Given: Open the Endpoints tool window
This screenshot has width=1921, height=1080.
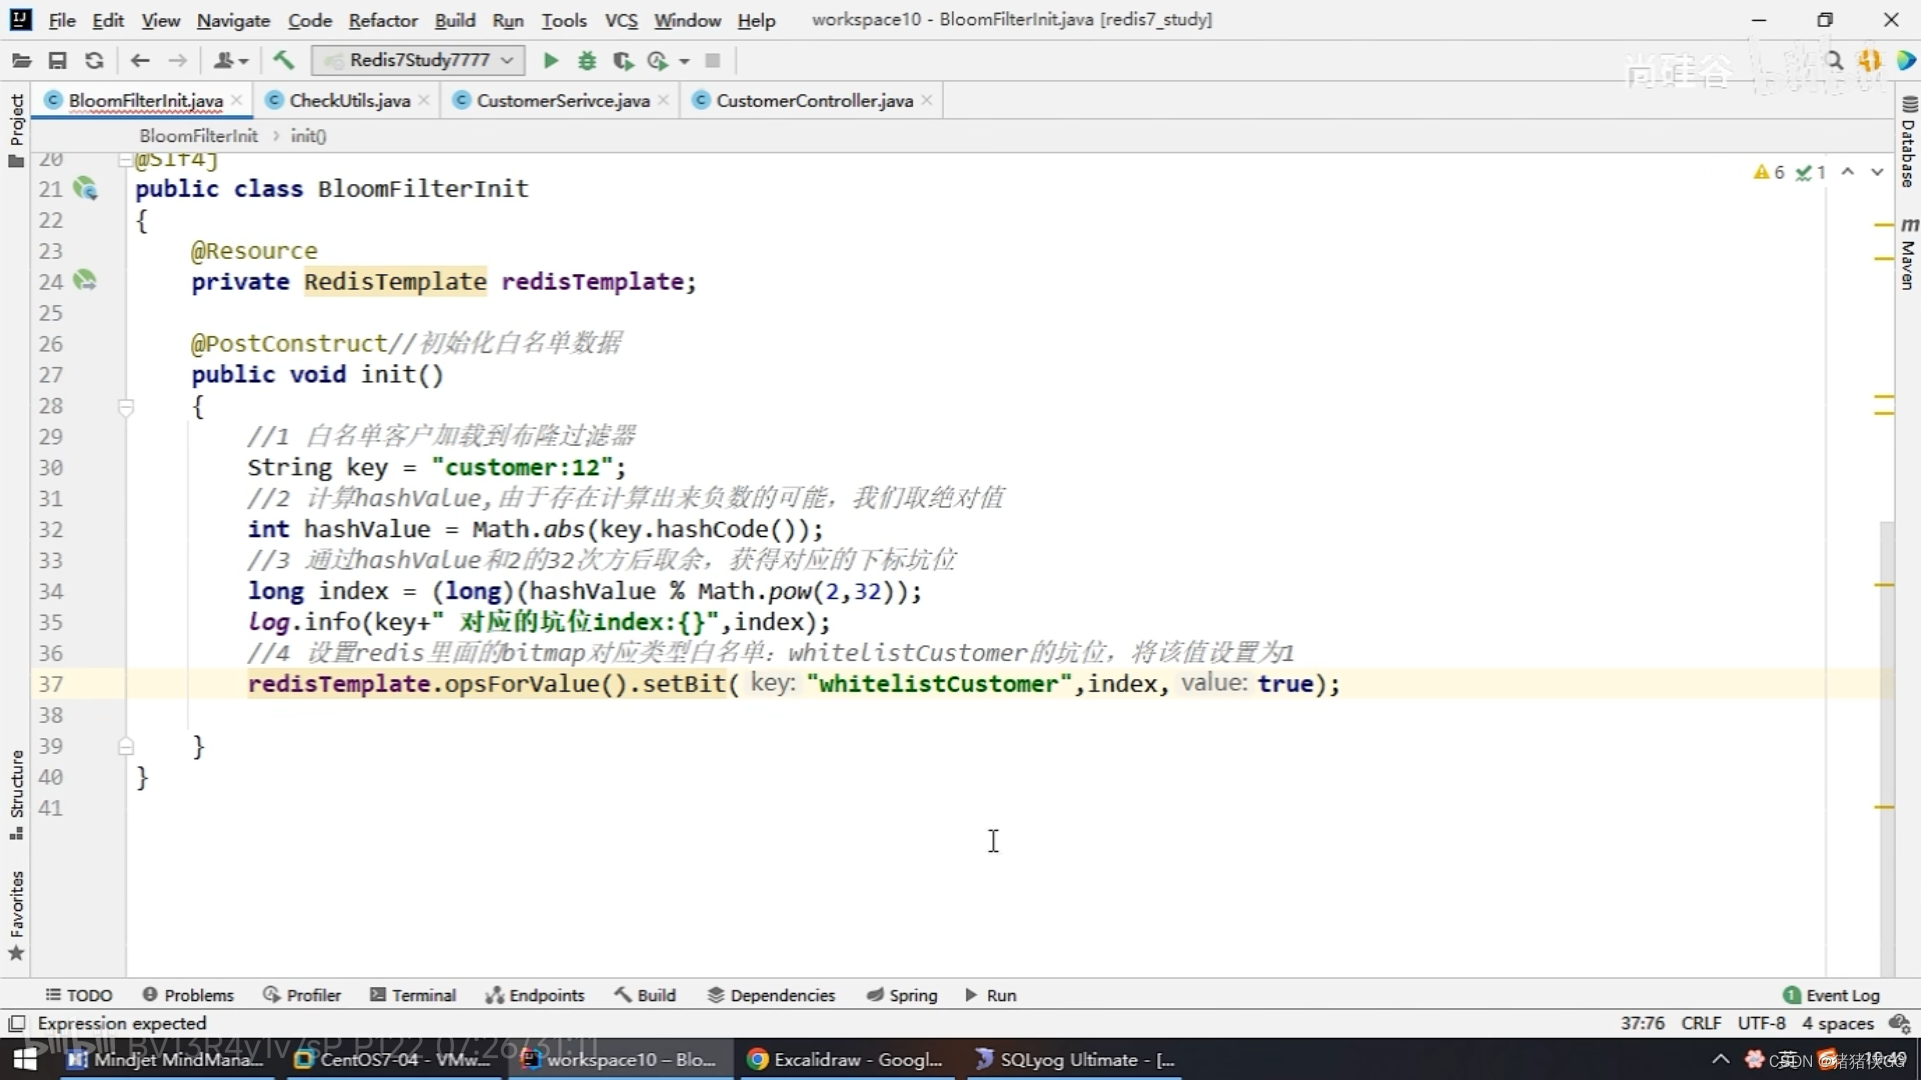Looking at the screenshot, I should click(x=535, y=996).
